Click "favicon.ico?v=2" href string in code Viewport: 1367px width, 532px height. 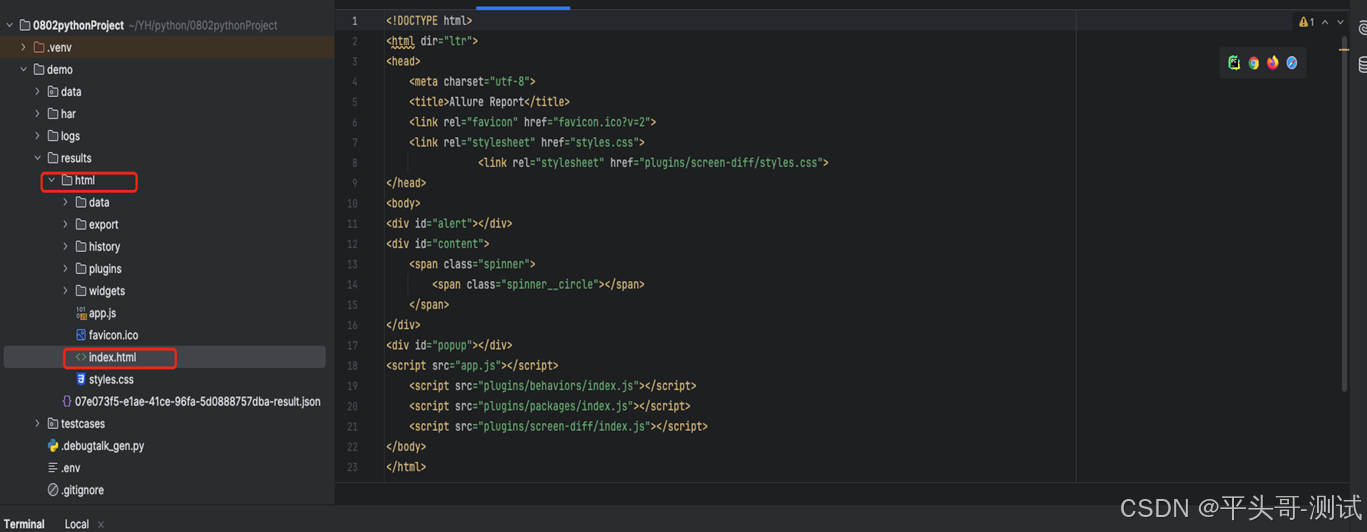tap(603, 122)
